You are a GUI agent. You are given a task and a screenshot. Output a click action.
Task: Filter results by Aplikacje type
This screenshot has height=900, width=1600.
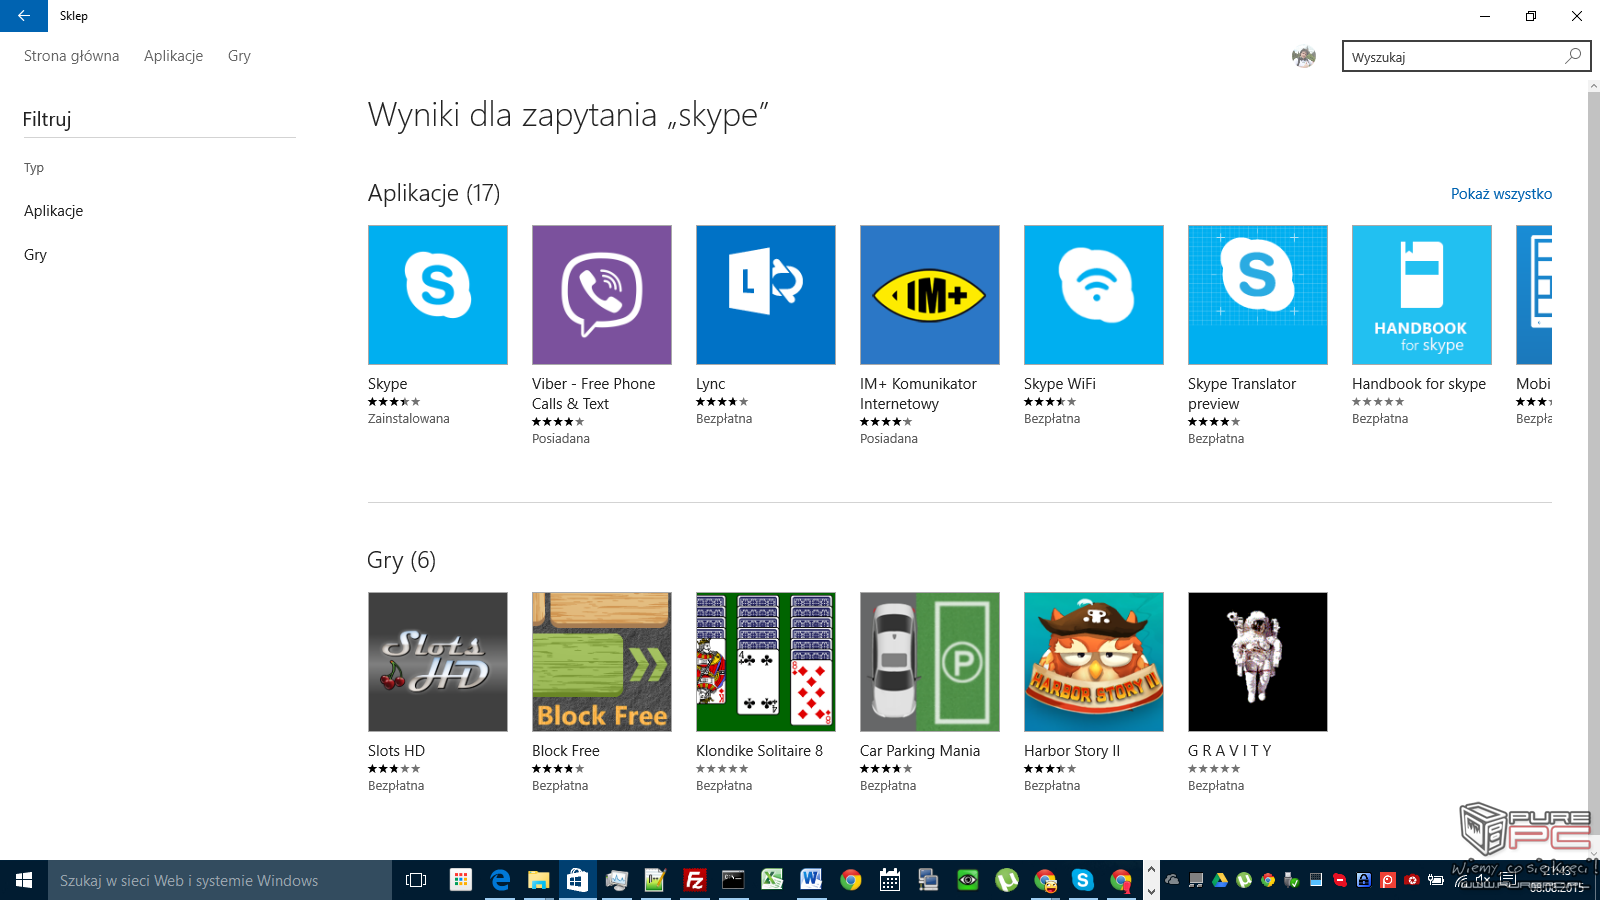click(54, 211)
